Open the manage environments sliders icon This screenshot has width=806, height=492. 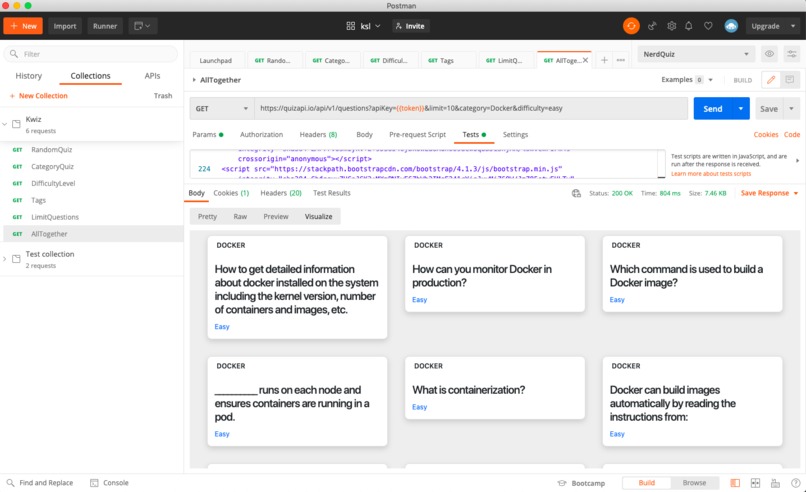coord(792,54)
